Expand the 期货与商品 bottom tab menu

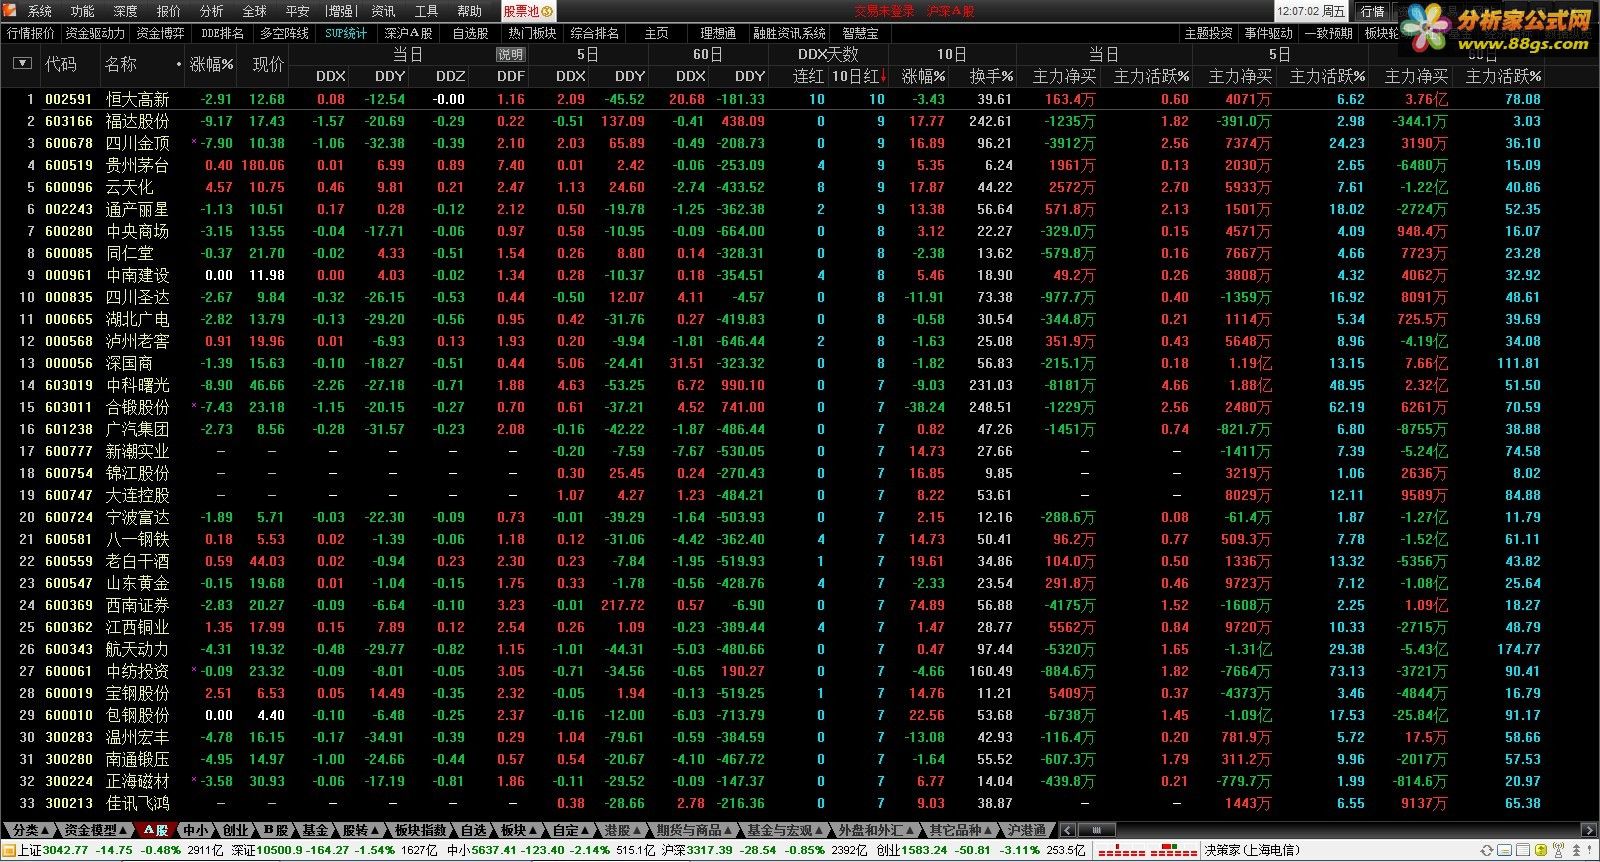tap(695, 830)
